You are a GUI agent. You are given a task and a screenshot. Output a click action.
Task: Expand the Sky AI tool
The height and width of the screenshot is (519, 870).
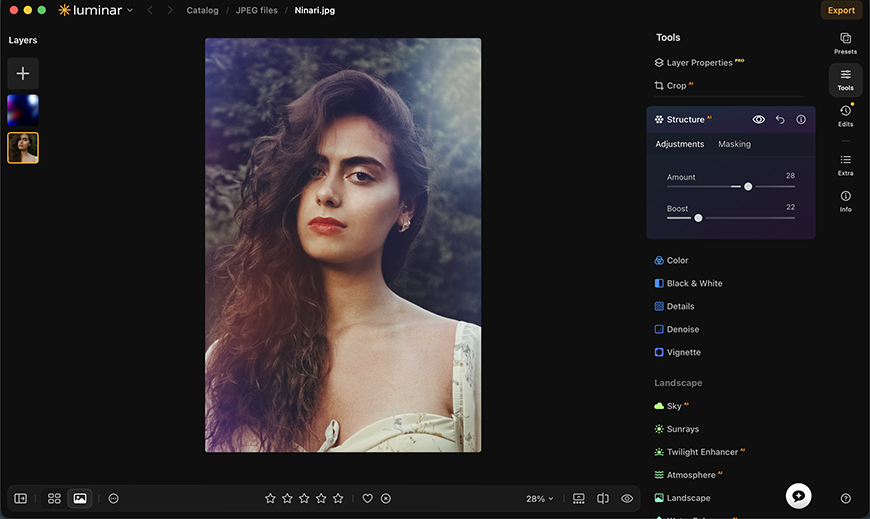click(671, 406)
